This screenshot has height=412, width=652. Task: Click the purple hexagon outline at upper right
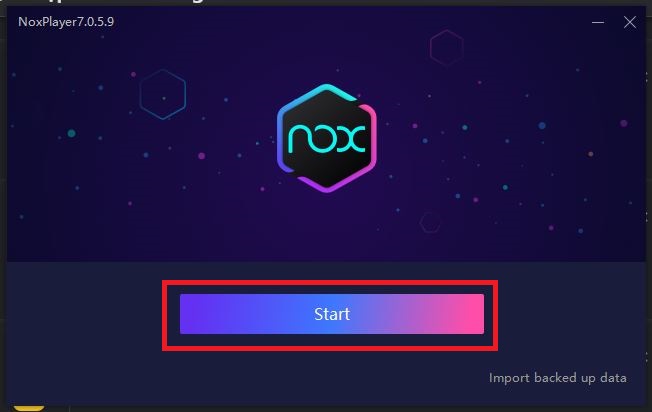447,48
